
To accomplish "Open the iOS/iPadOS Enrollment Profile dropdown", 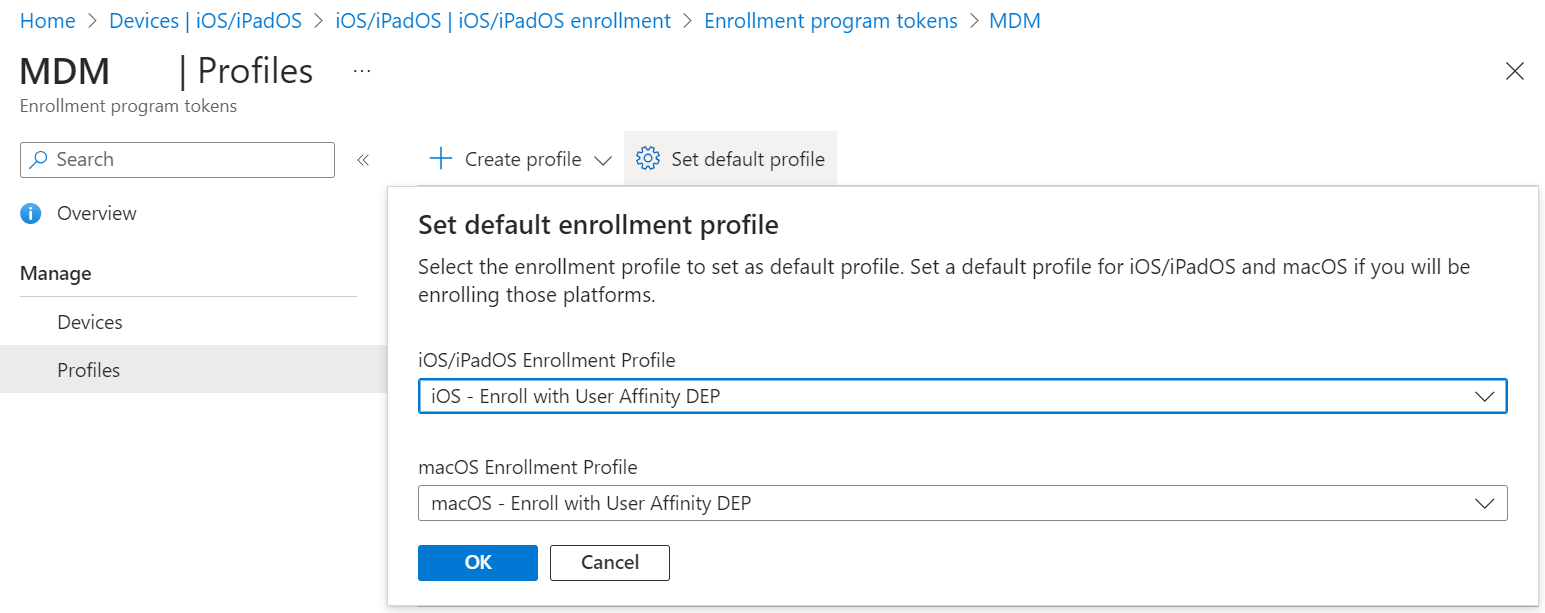I will tap(962, 396).
